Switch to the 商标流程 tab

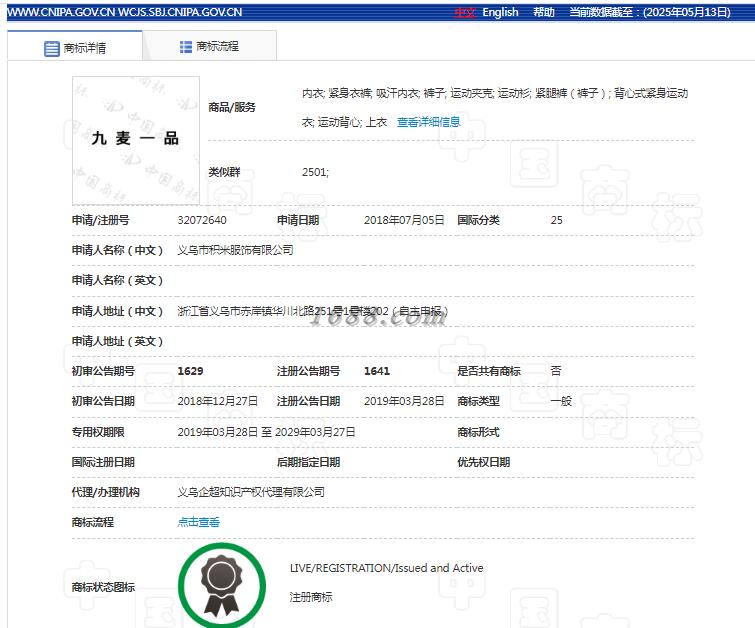coord(209,46)
